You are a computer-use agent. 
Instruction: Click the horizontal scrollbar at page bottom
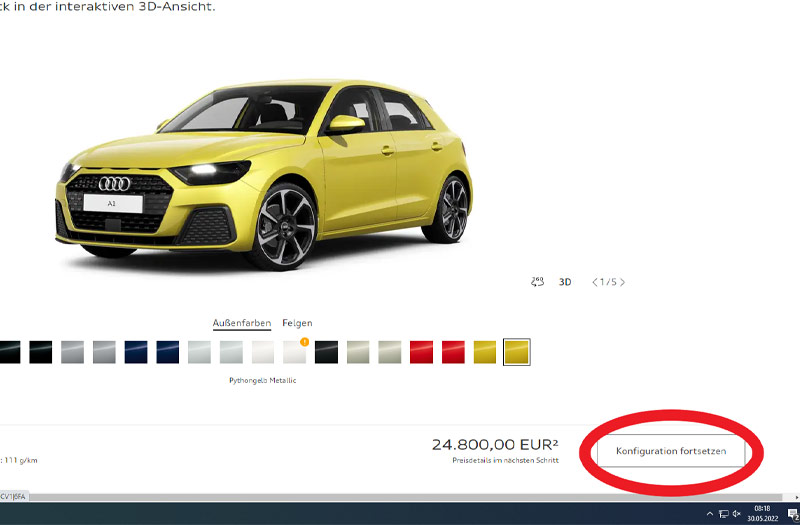click(x=400, y=496)
